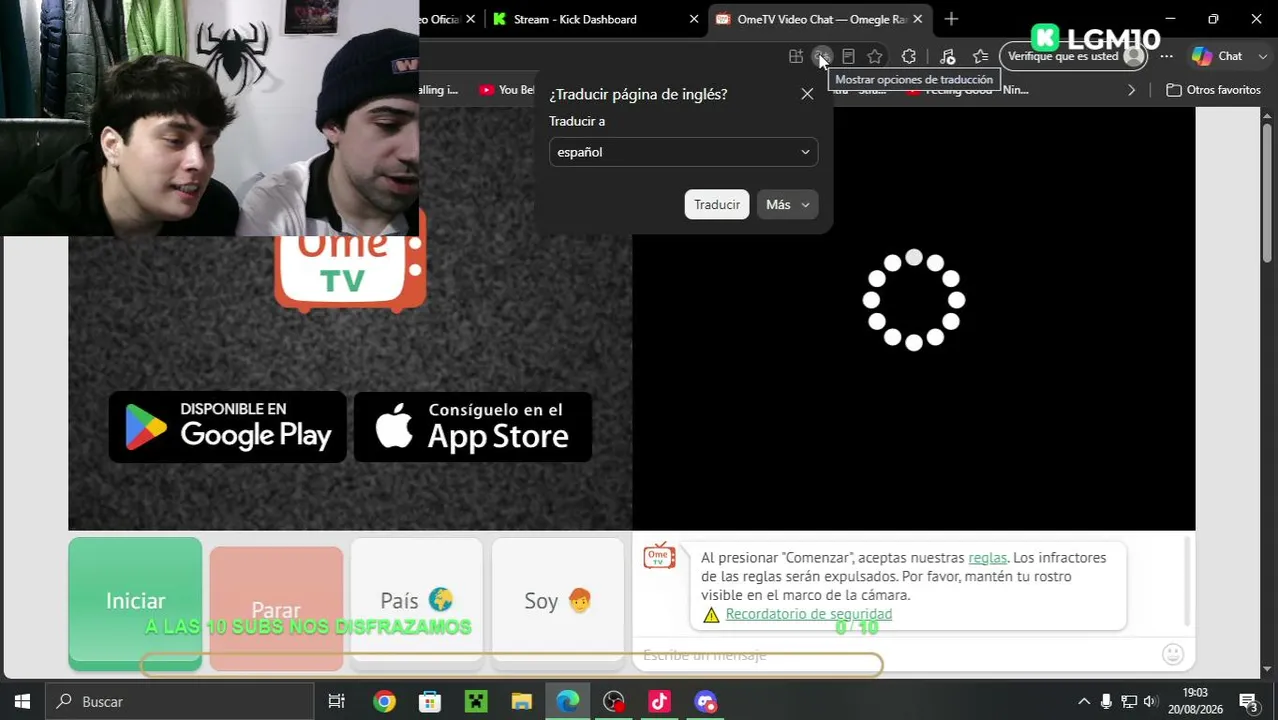Open the notification center icon
This screenshot has width=1278, height=720.
click(x=1248, y=702)
